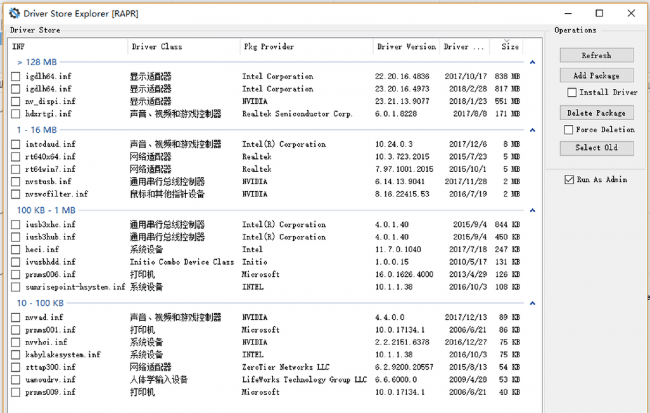This screenshot has height=413, width=650.
Task: Check the kabylakesystem.inf checkbox
Action: click(x=16, y=355)
